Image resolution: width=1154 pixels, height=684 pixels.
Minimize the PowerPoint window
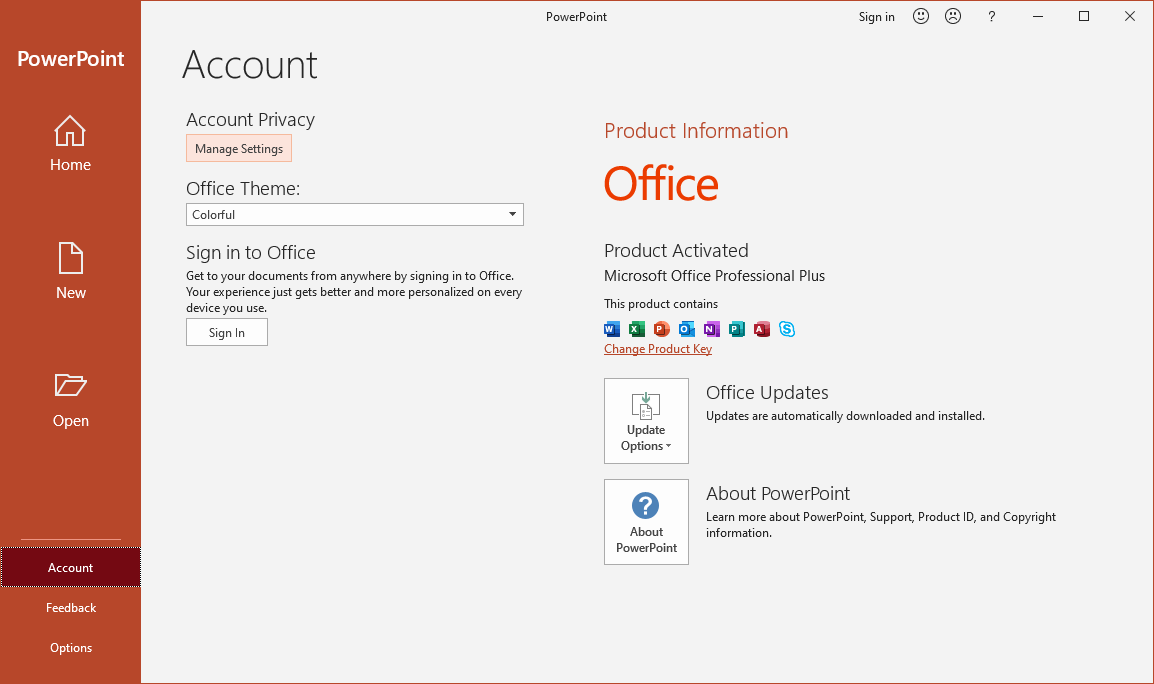click(1038, 16)
